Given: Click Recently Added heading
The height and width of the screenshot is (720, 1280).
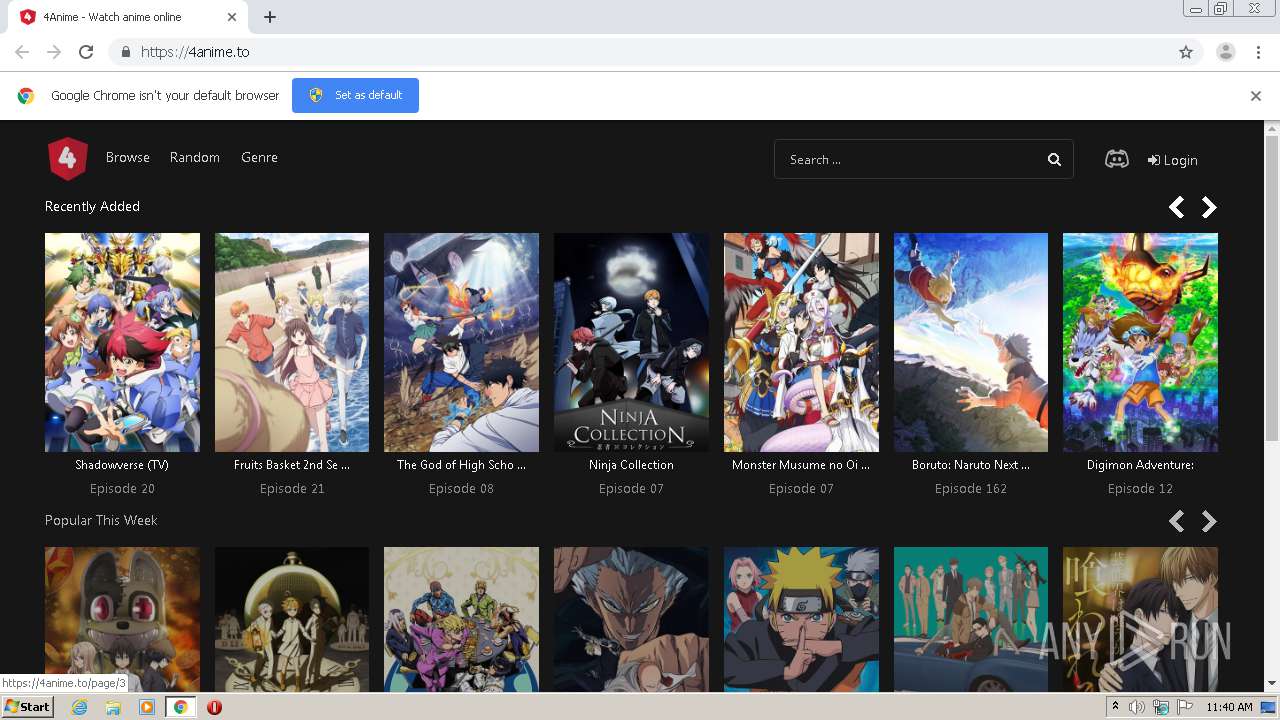Looking at the screenshot, I should coord(92,206).
